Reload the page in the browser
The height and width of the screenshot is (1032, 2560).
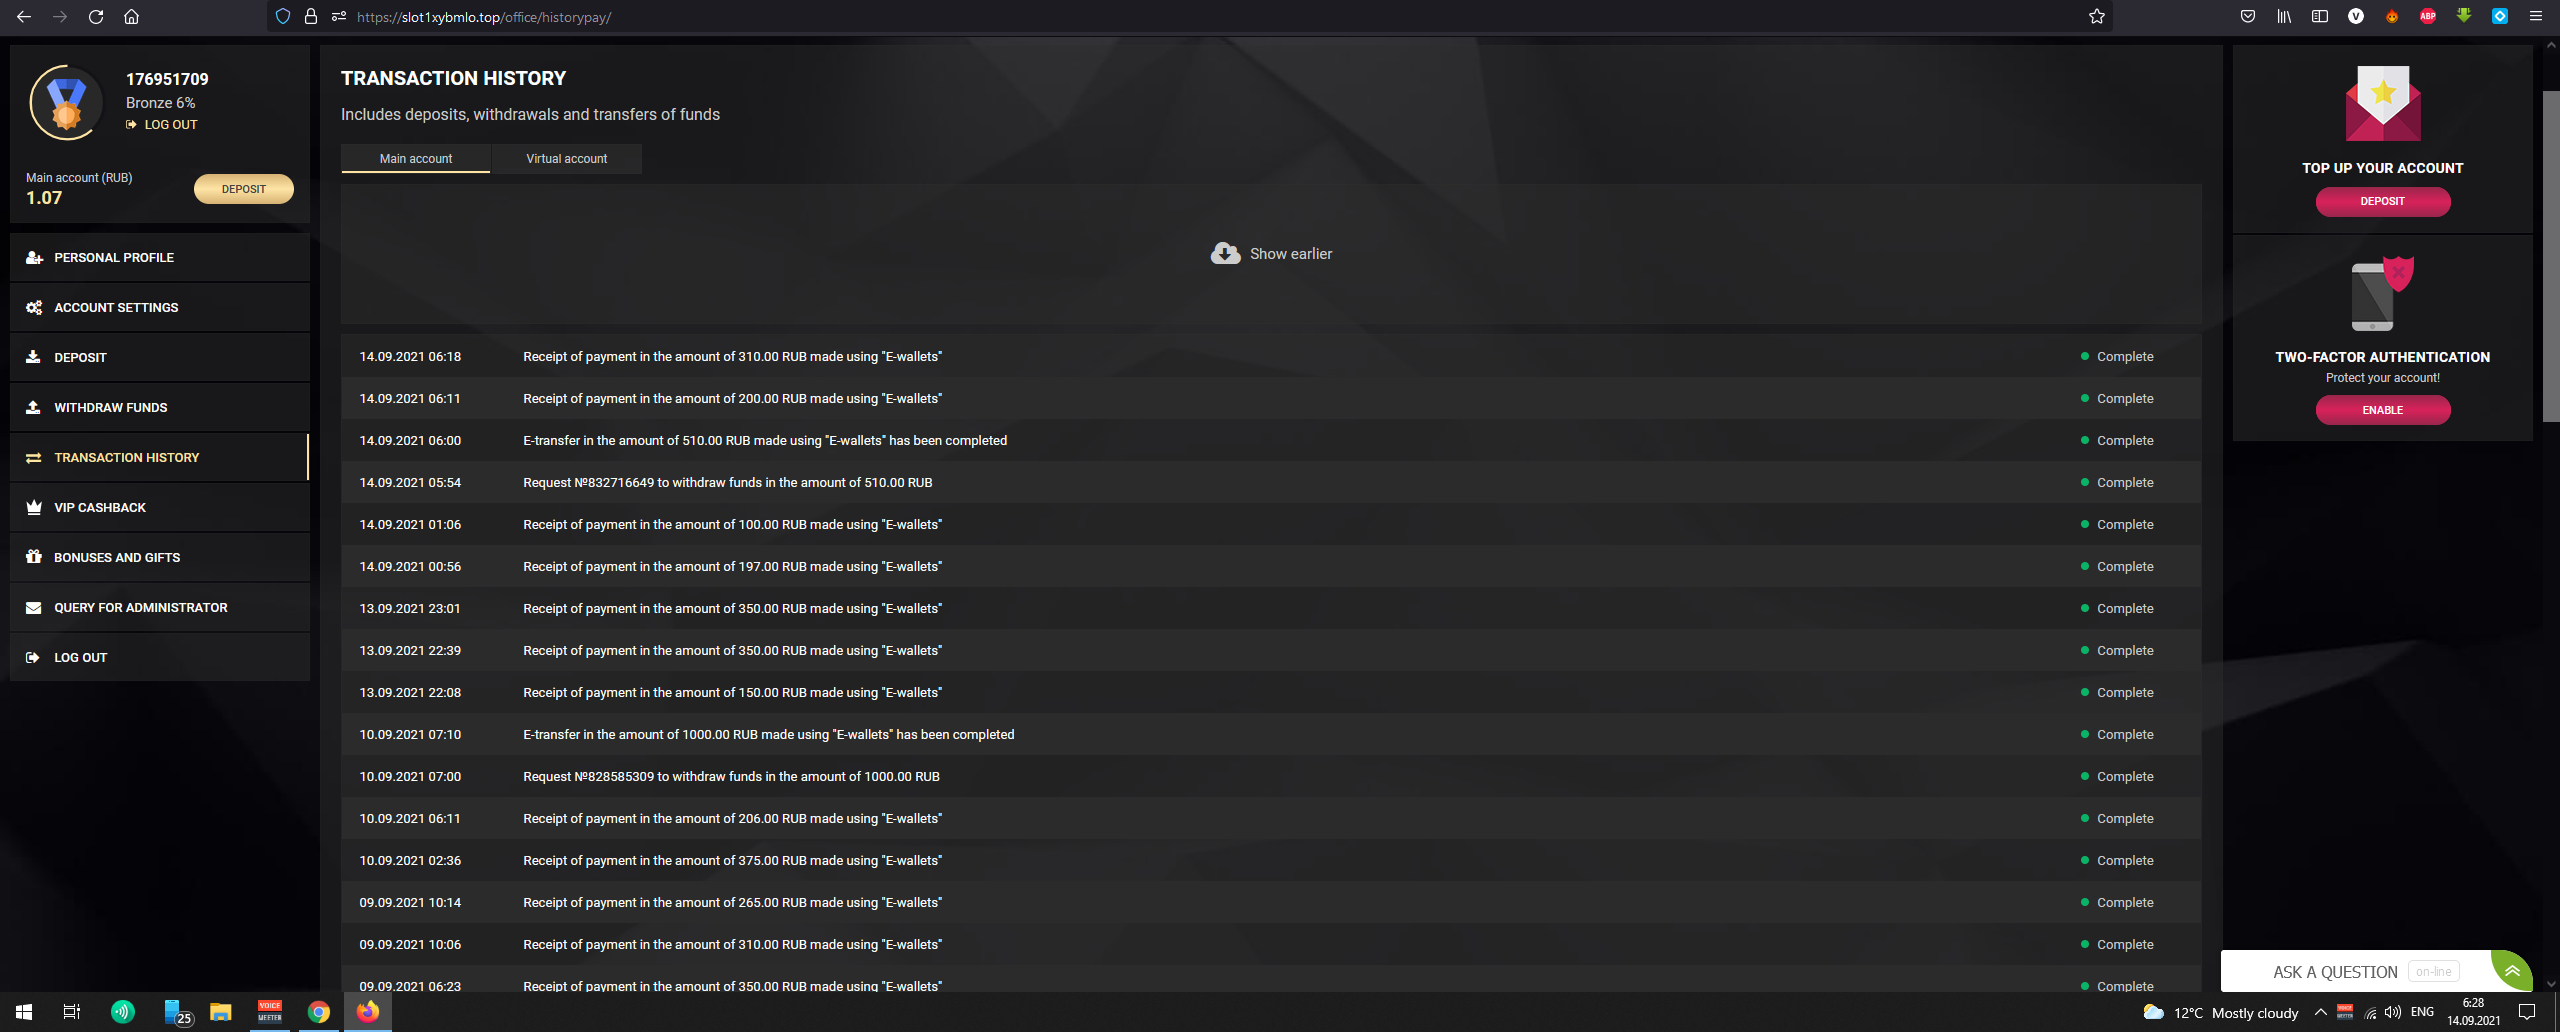point(96,17)
